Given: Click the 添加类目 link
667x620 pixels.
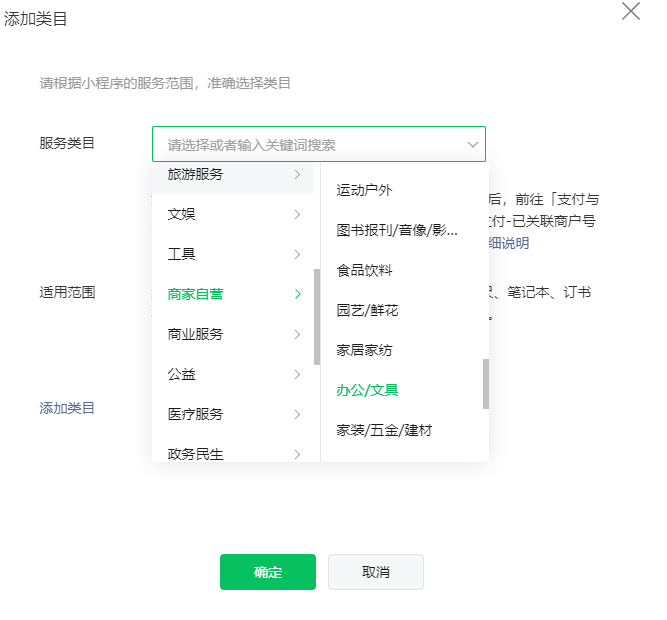Looking at the screenshot, I should click(x=67, y=408).
